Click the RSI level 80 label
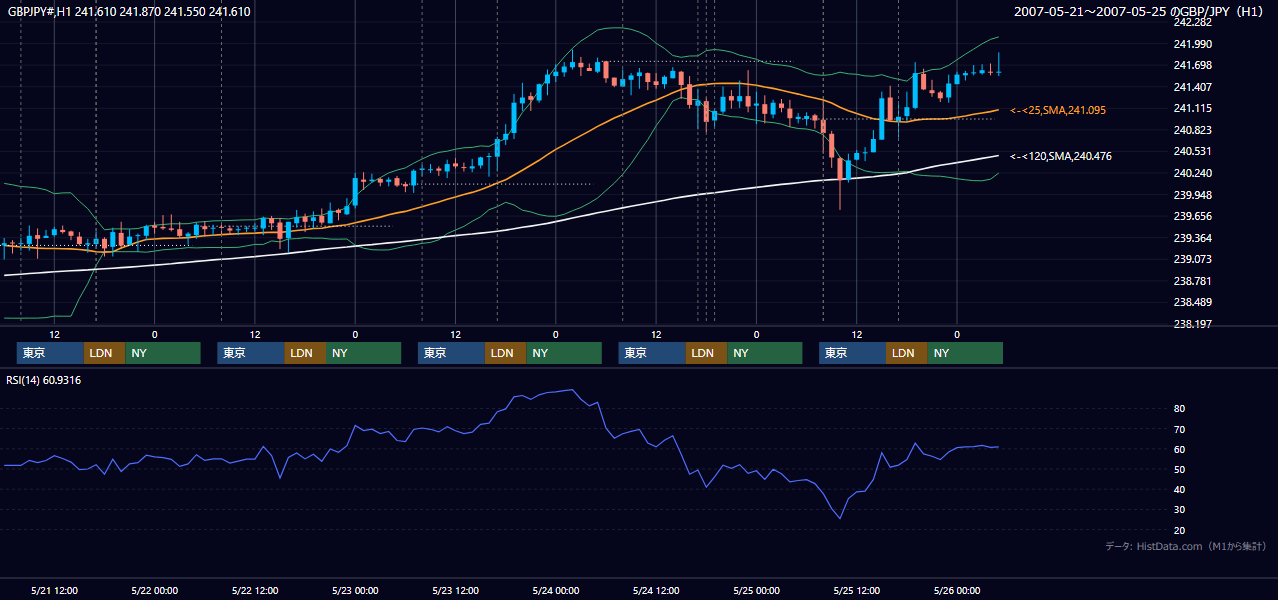 point(1179,409)
